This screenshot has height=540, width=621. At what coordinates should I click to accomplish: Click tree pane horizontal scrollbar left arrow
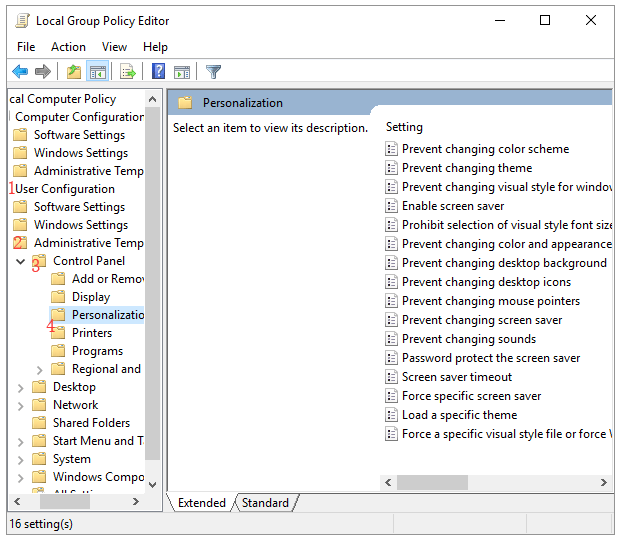click(x=17, y=502)
